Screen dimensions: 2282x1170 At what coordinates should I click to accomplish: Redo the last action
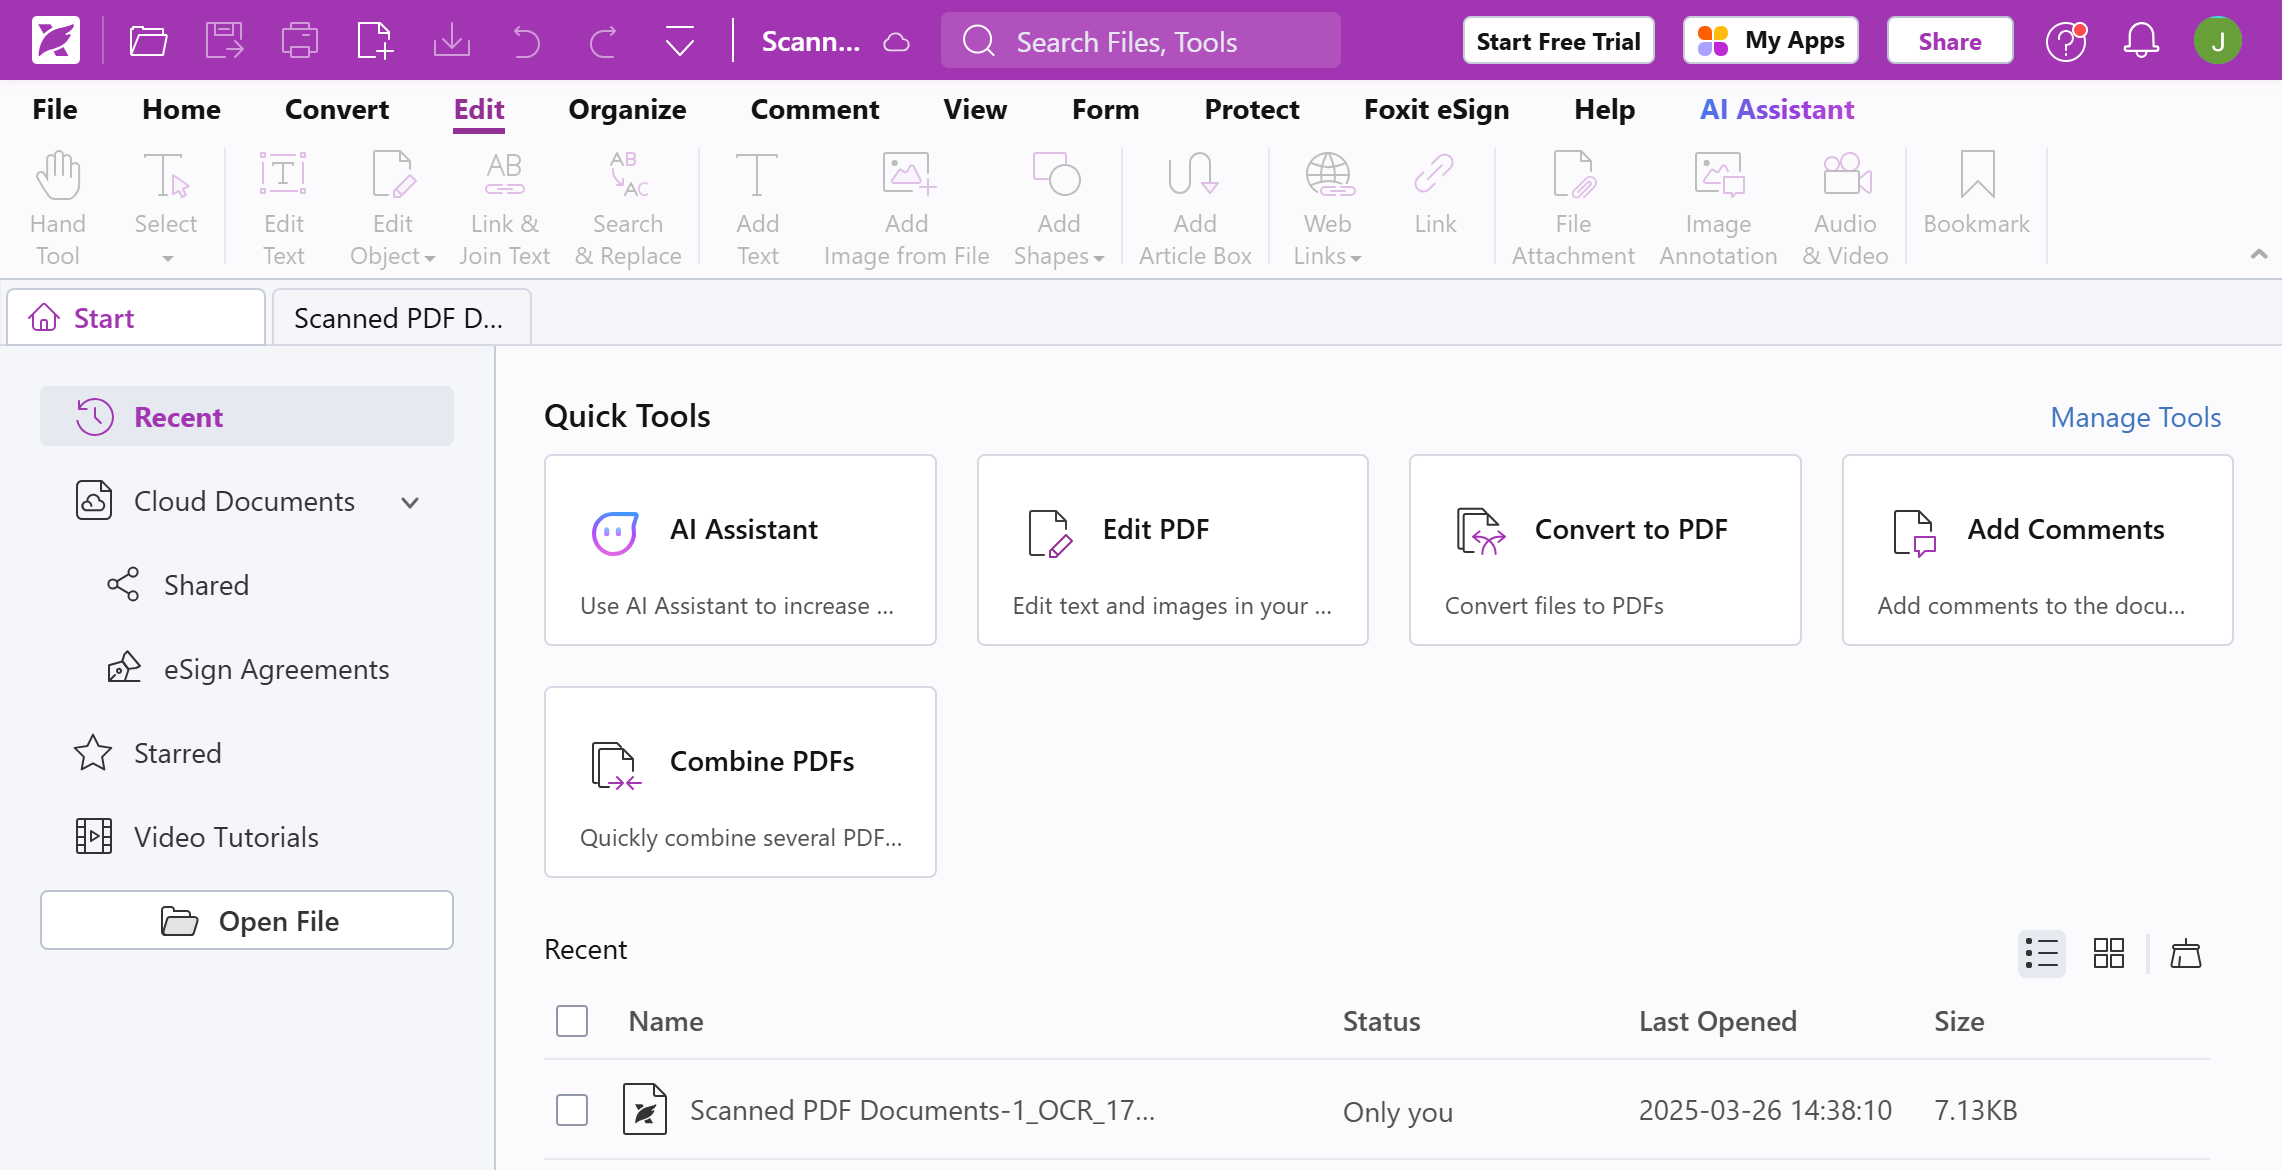(x=603, y=42)
